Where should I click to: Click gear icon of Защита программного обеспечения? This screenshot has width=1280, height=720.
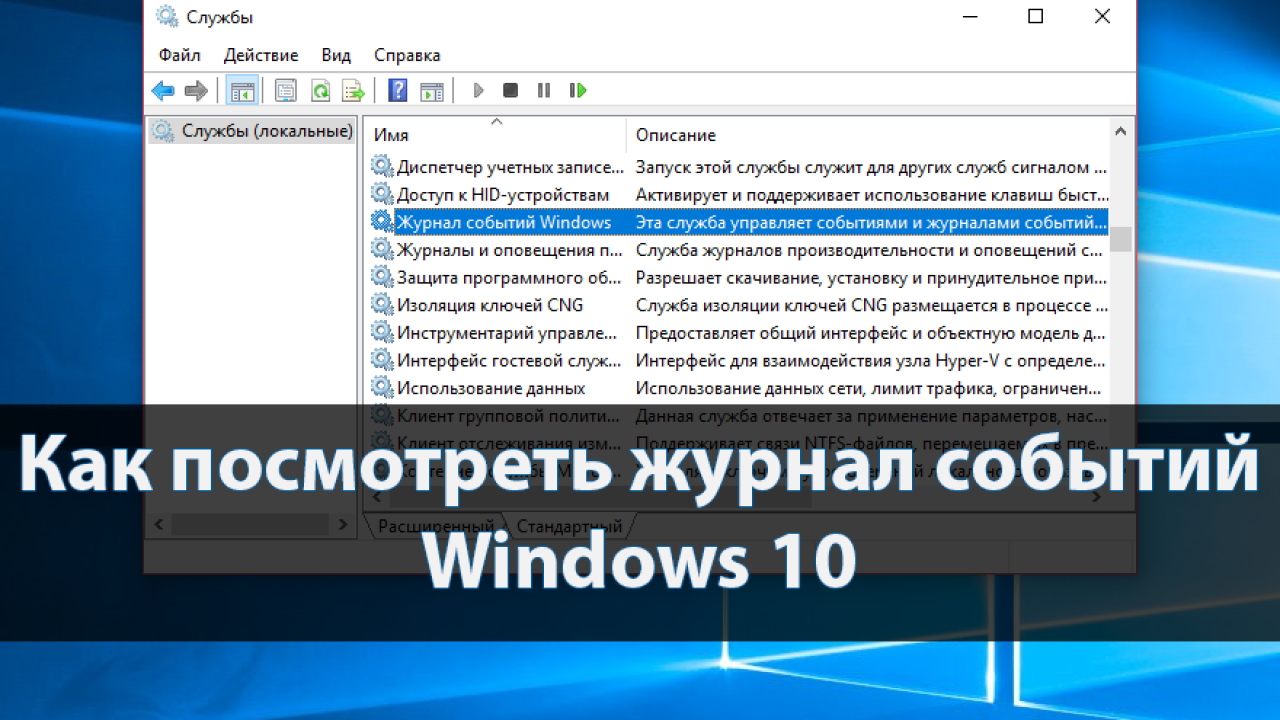(381, 277)
